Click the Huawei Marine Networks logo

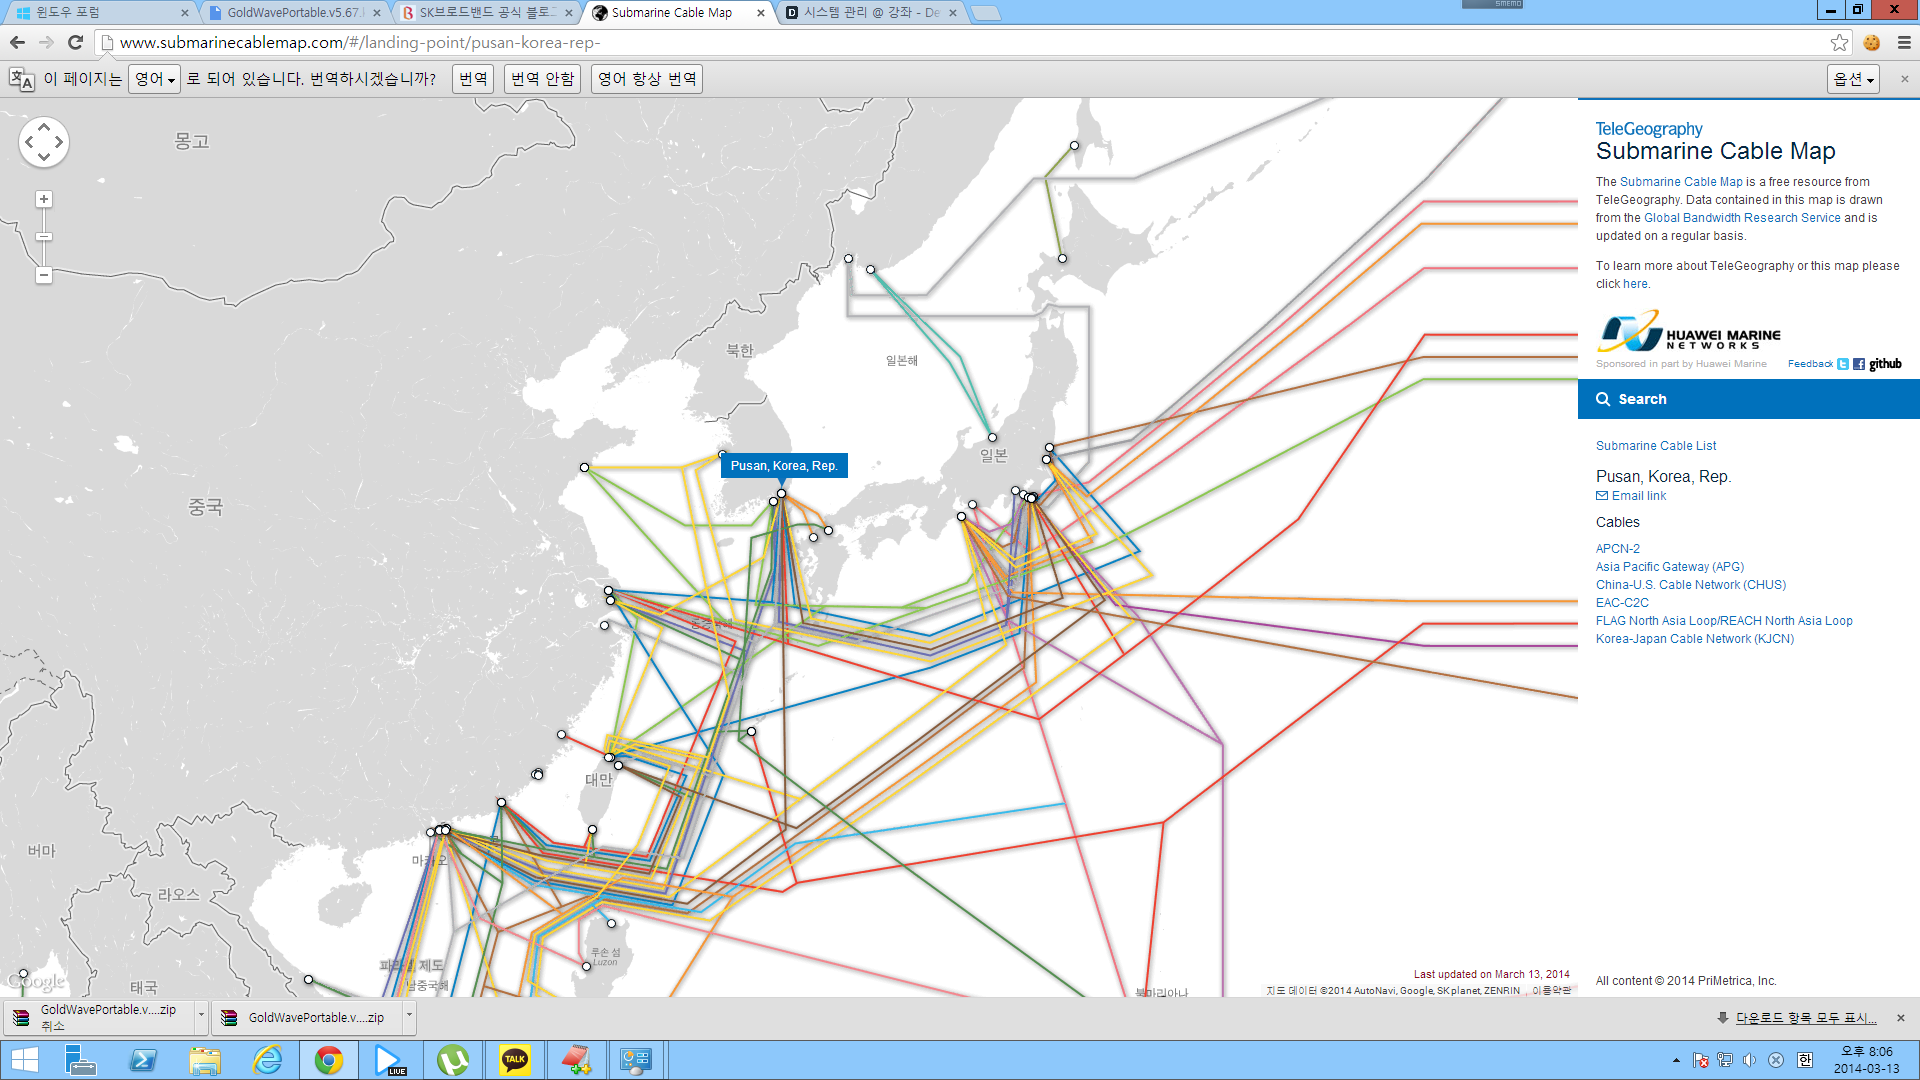(1688, 333)
